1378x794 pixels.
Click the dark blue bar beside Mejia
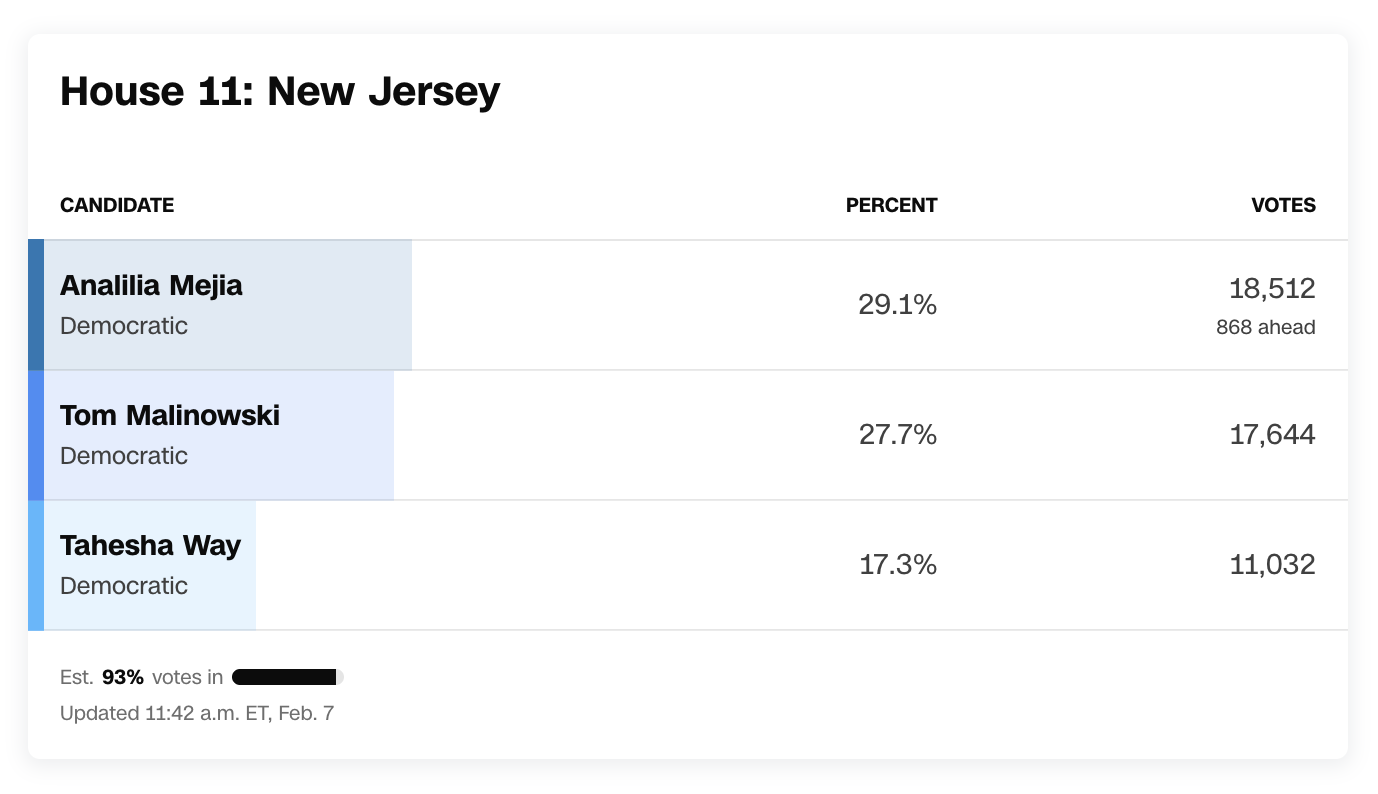36,305
